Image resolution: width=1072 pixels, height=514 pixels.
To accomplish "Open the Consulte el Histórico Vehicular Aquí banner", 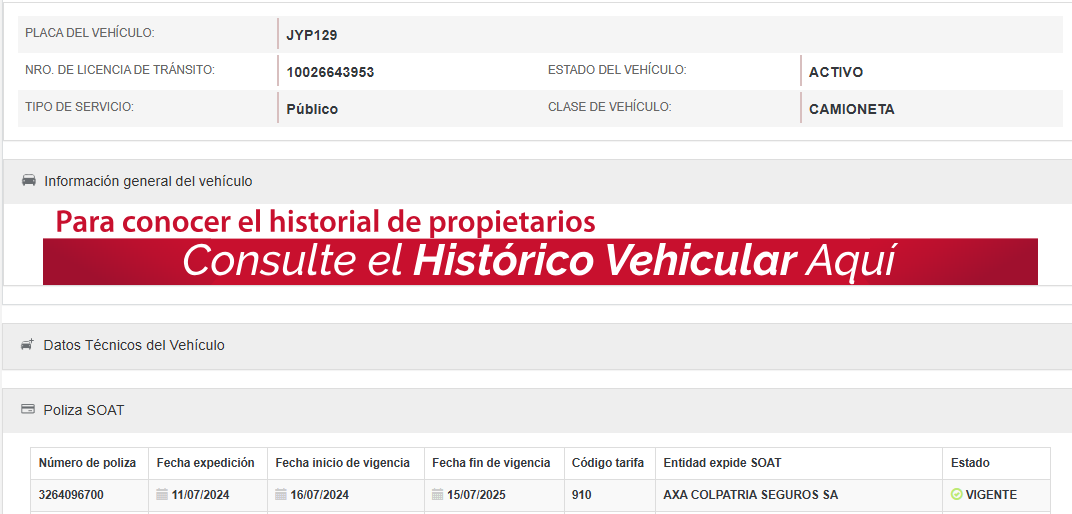I will [540, 261].
